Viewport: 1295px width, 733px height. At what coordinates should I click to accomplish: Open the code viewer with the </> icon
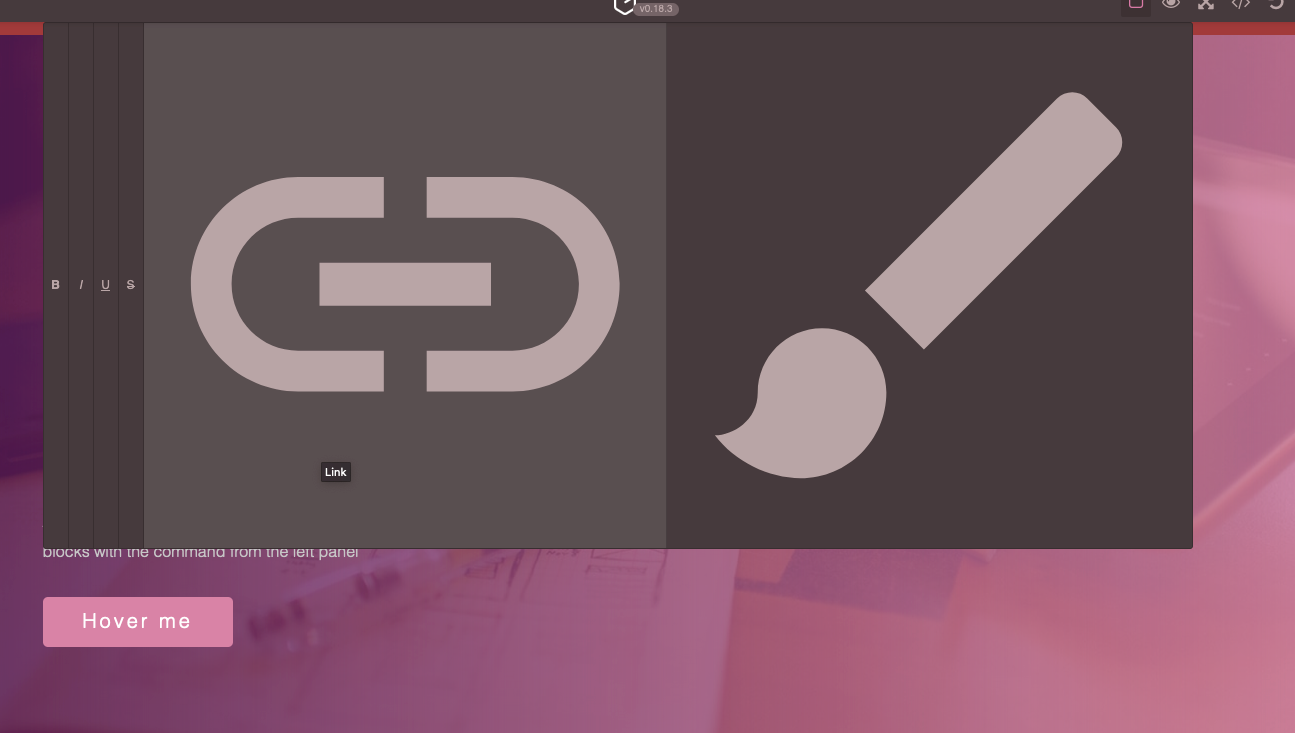pos(1241,5)
